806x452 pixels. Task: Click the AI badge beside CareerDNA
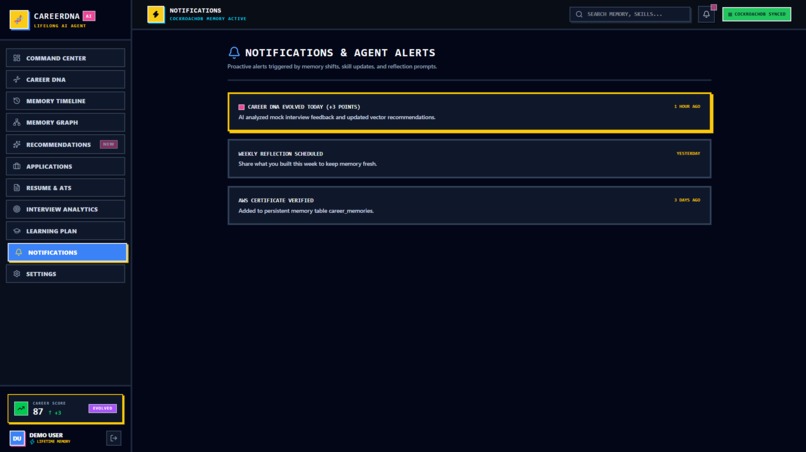pos(89,16)
